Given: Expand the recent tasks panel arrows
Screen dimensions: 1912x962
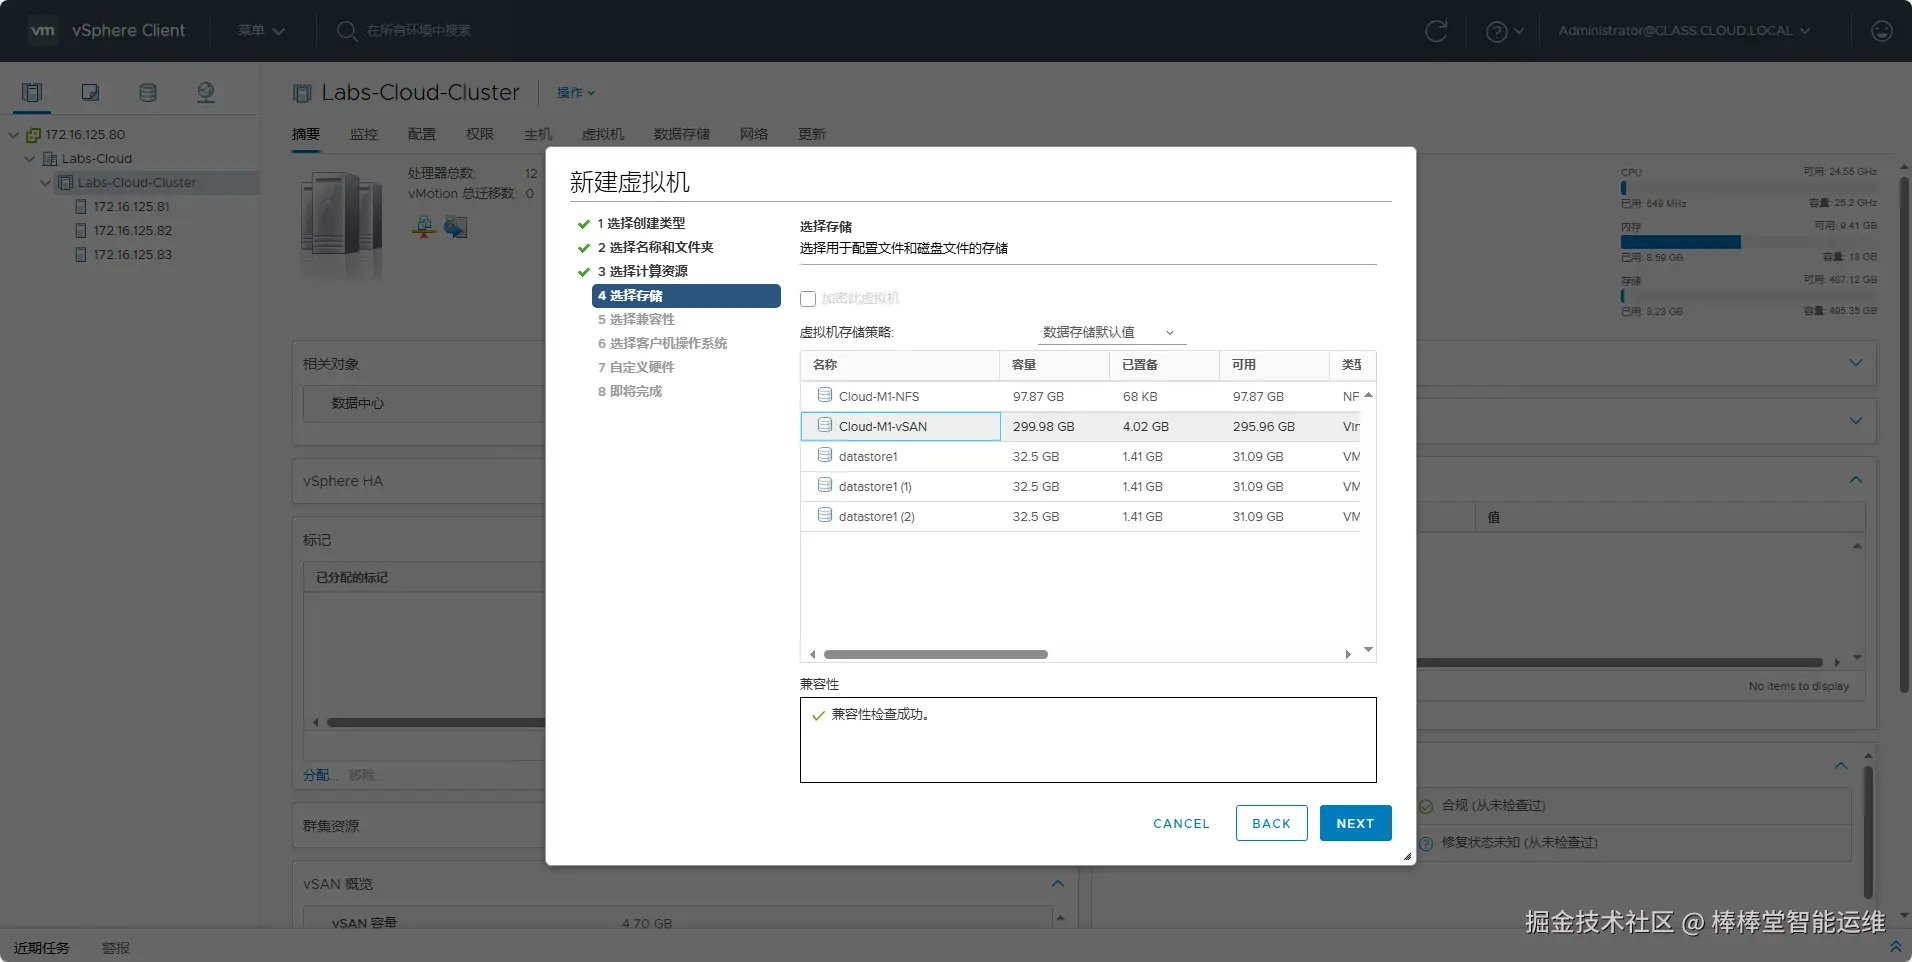Looking at the screenshot, I should [x=1895, y=946].
